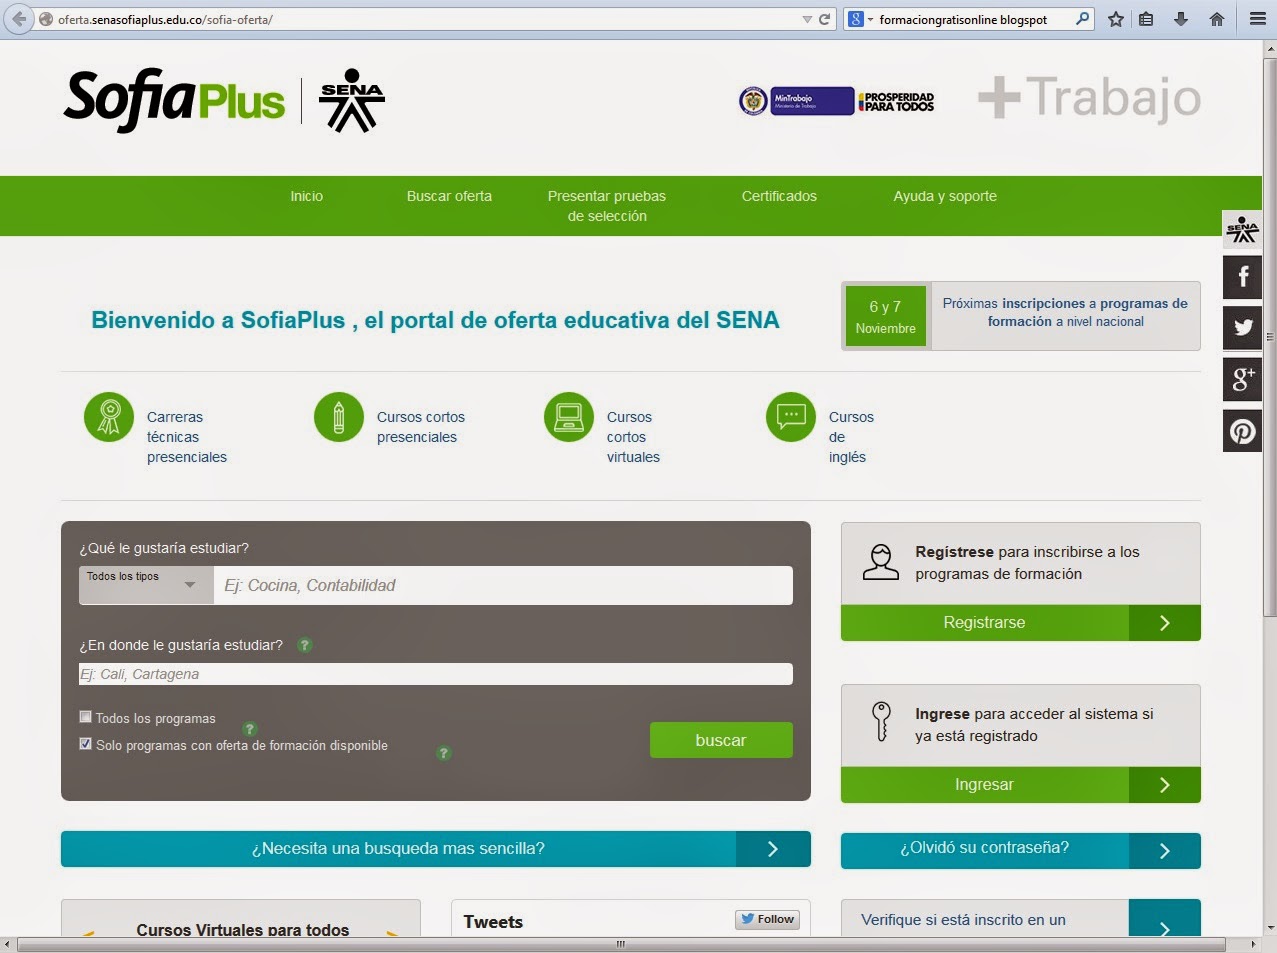This screenshot has height=953, width=1277.
Task: Enable the Todos los programas checkbox
Action: pyautogui.click(x=85, y=717)
